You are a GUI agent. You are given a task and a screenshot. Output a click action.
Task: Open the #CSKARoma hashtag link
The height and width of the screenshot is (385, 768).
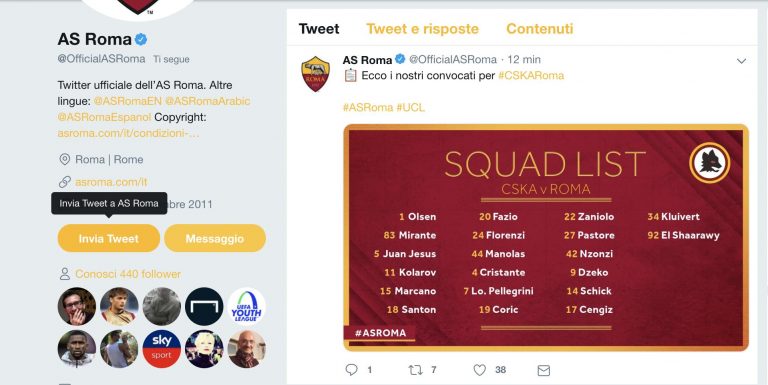click(x=531, y=75)
